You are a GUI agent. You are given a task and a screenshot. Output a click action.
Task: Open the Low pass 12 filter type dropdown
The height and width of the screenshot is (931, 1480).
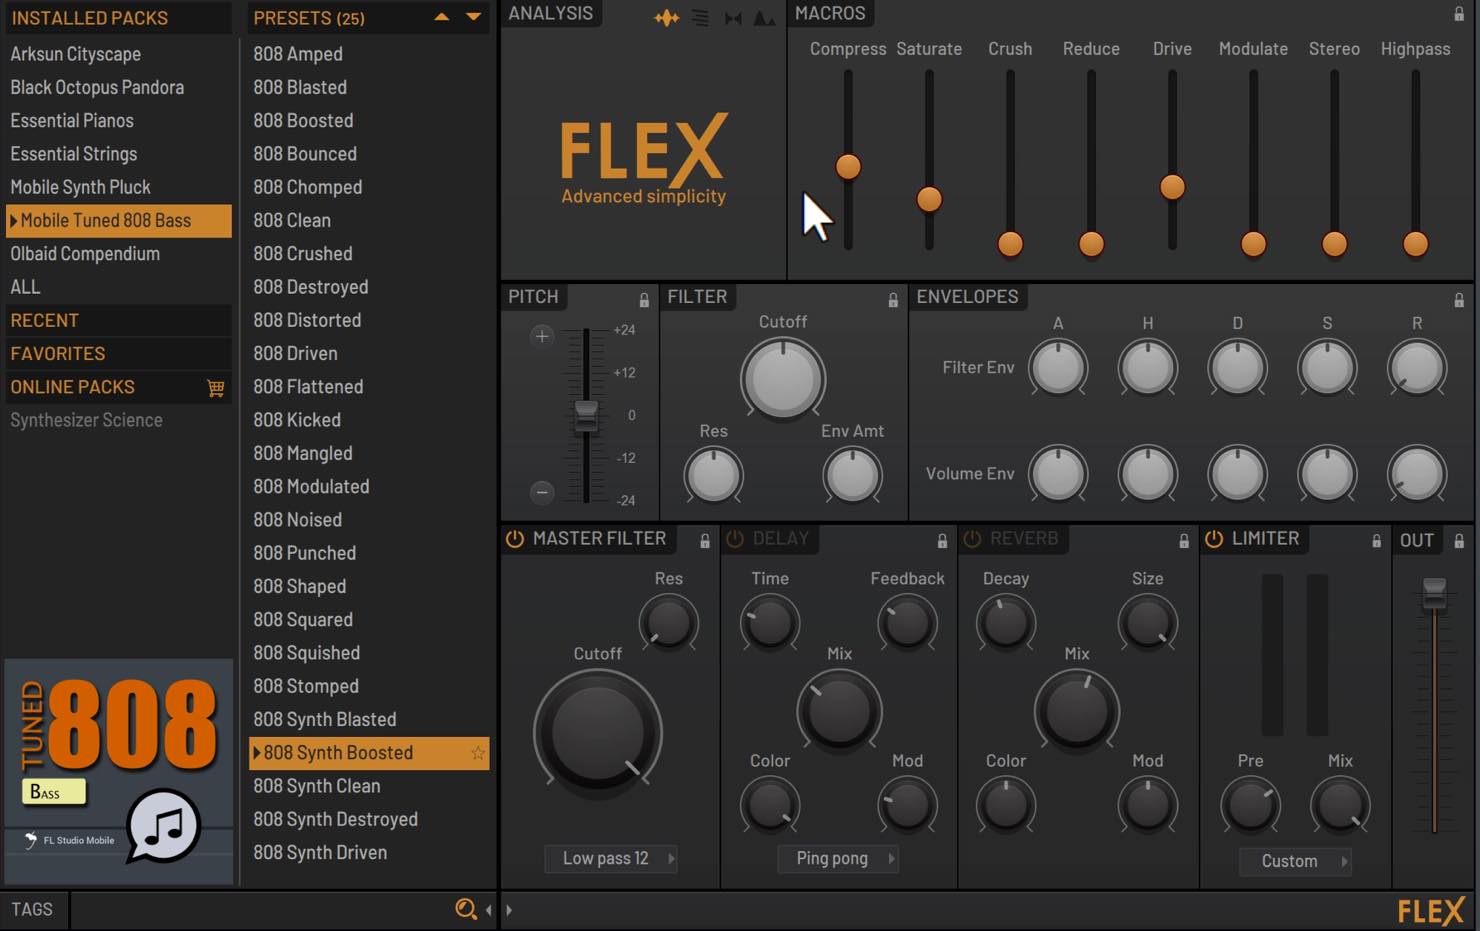[611, 859]
